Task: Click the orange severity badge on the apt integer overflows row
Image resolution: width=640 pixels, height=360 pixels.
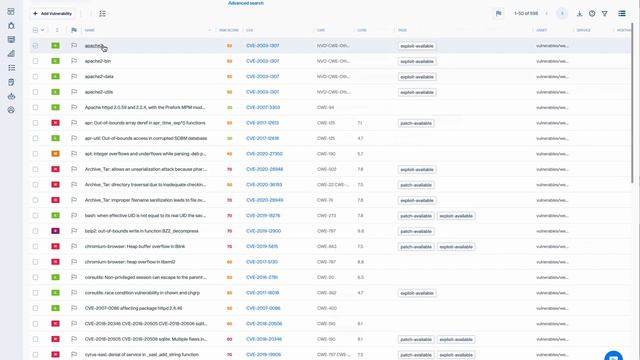Action: (55, 154)
